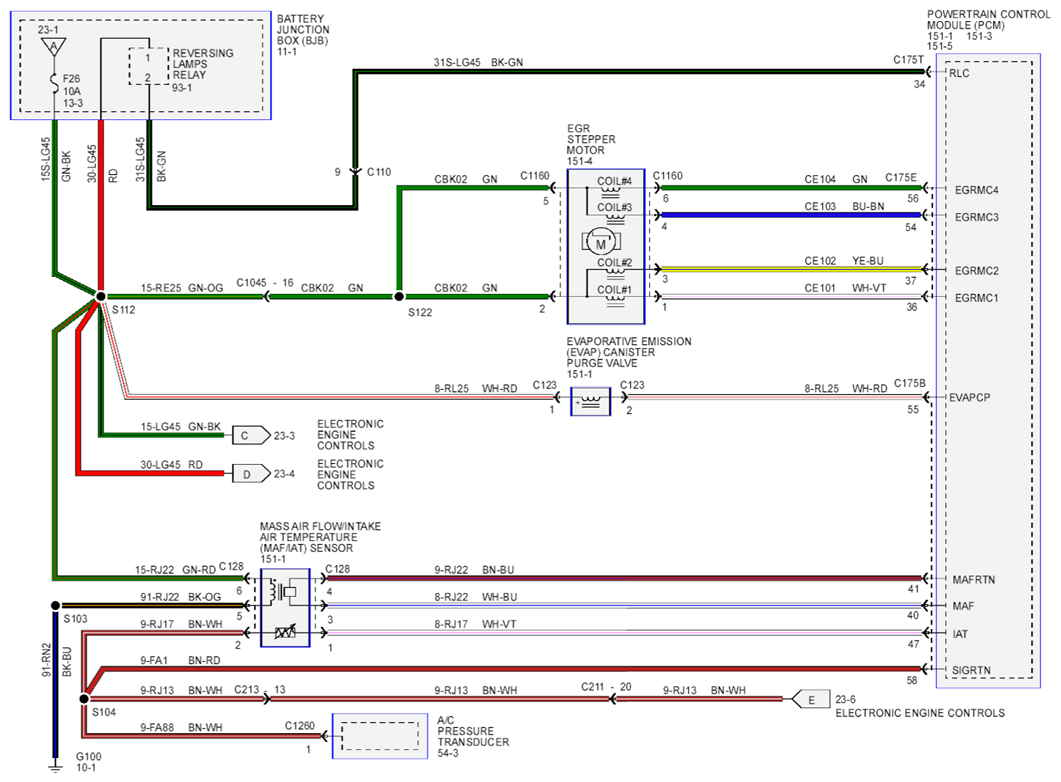Select the EVAPCP pin label
This screenshot has width=1061, height=782.
click(x=969, y=398)
